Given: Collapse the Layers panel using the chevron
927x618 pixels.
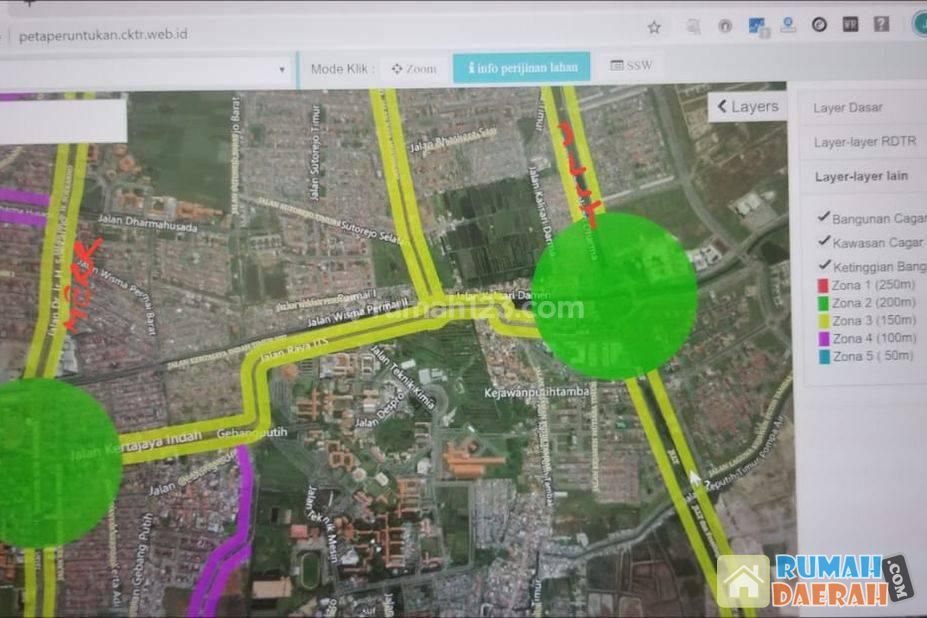Looking at the screenshot, I should click(722, 107).
